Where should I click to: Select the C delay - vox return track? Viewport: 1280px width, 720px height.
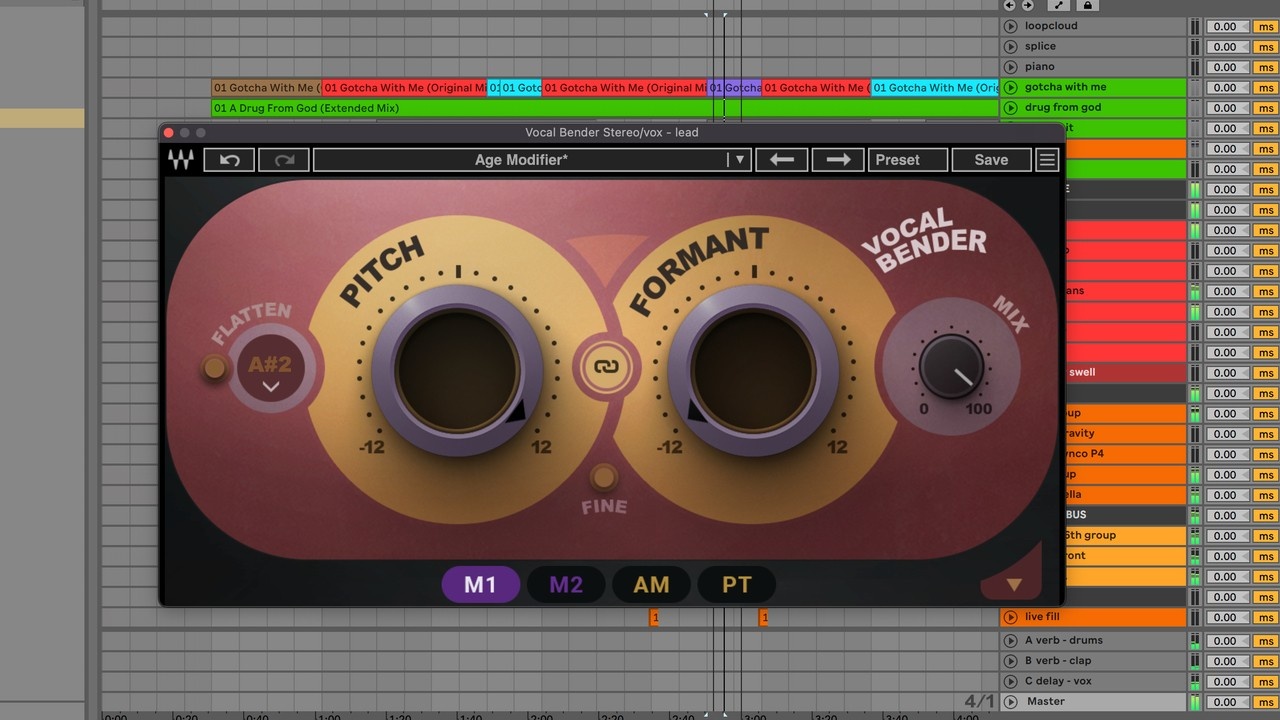1094,681
